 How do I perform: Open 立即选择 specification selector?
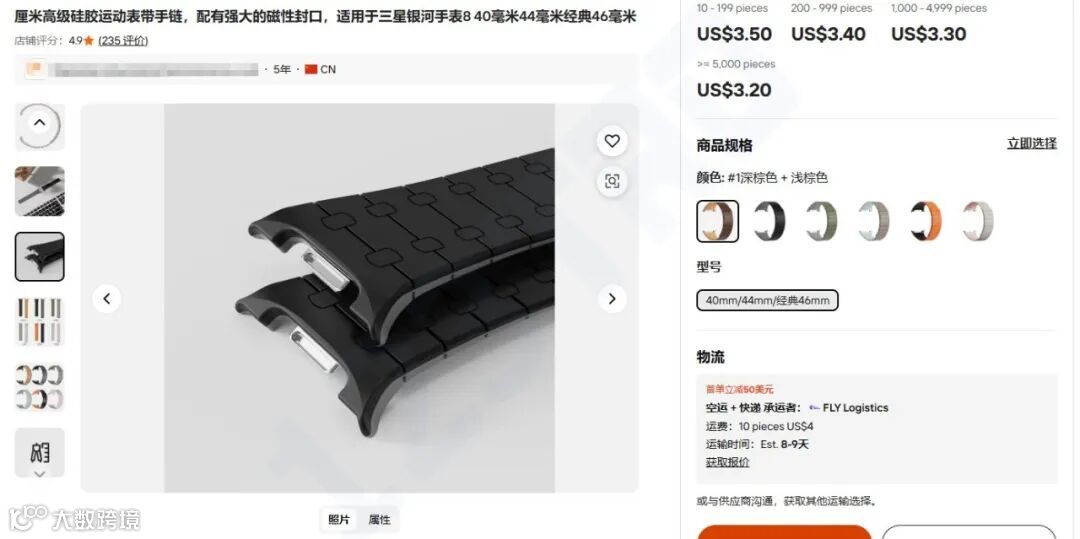(1031, 143)
